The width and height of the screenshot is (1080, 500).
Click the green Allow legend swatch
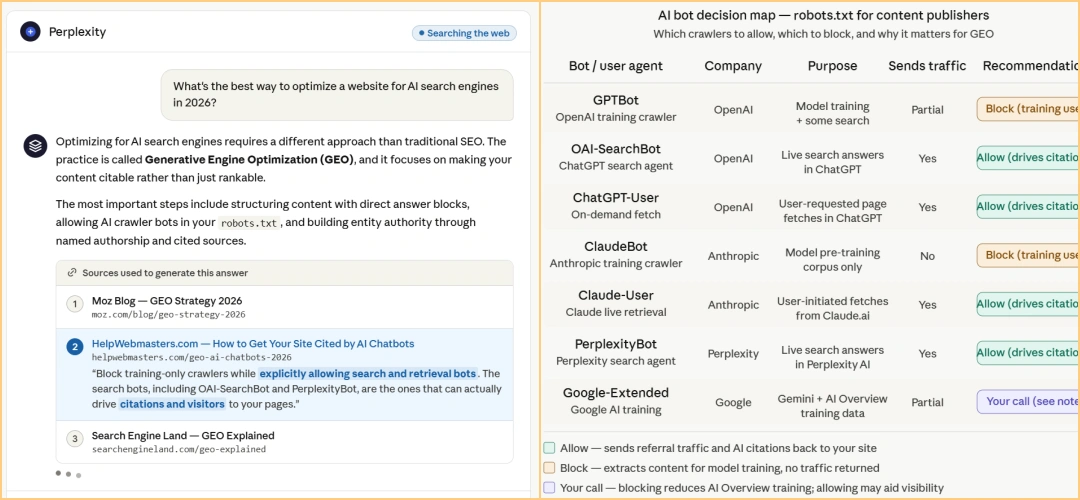pos(549,448)
